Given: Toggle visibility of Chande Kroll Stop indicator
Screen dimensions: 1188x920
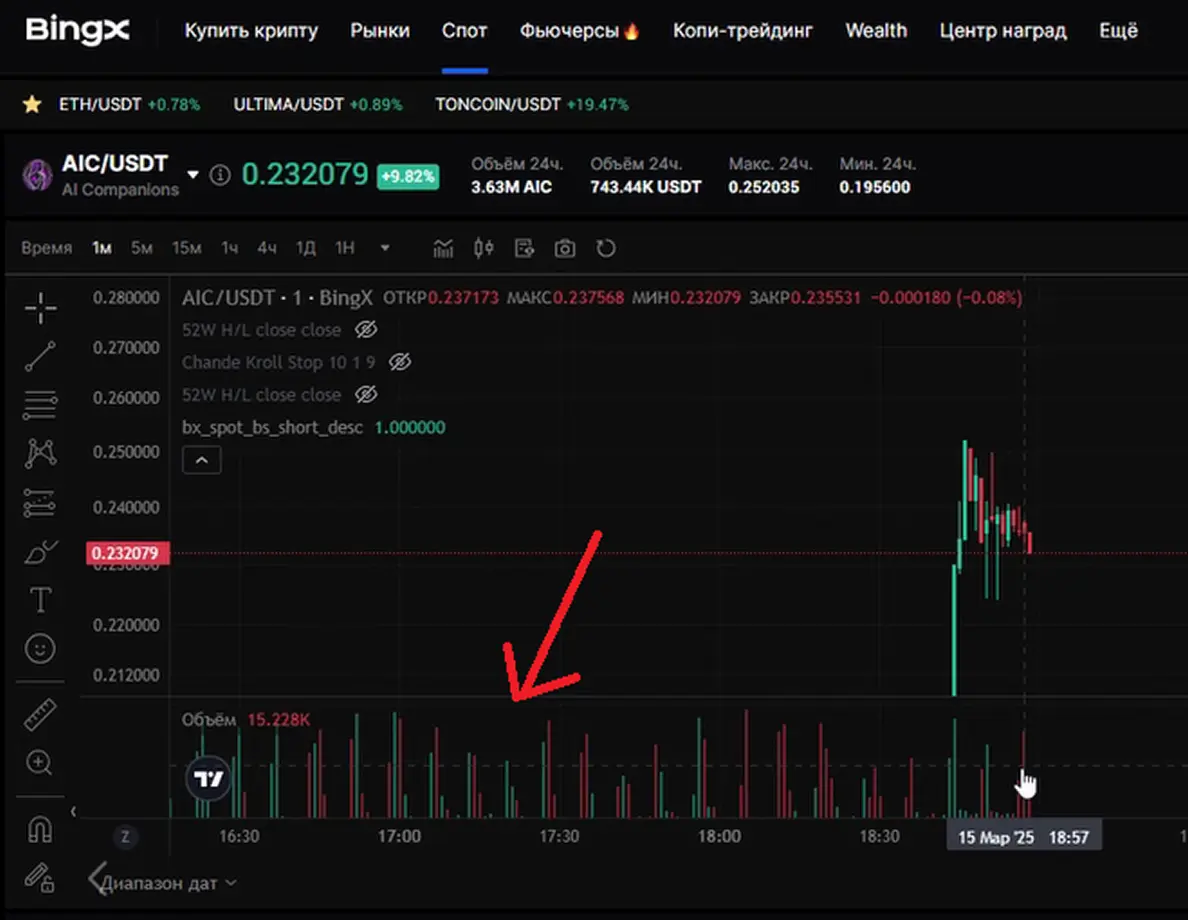Looking at the screenshot, I should (400, 362).
